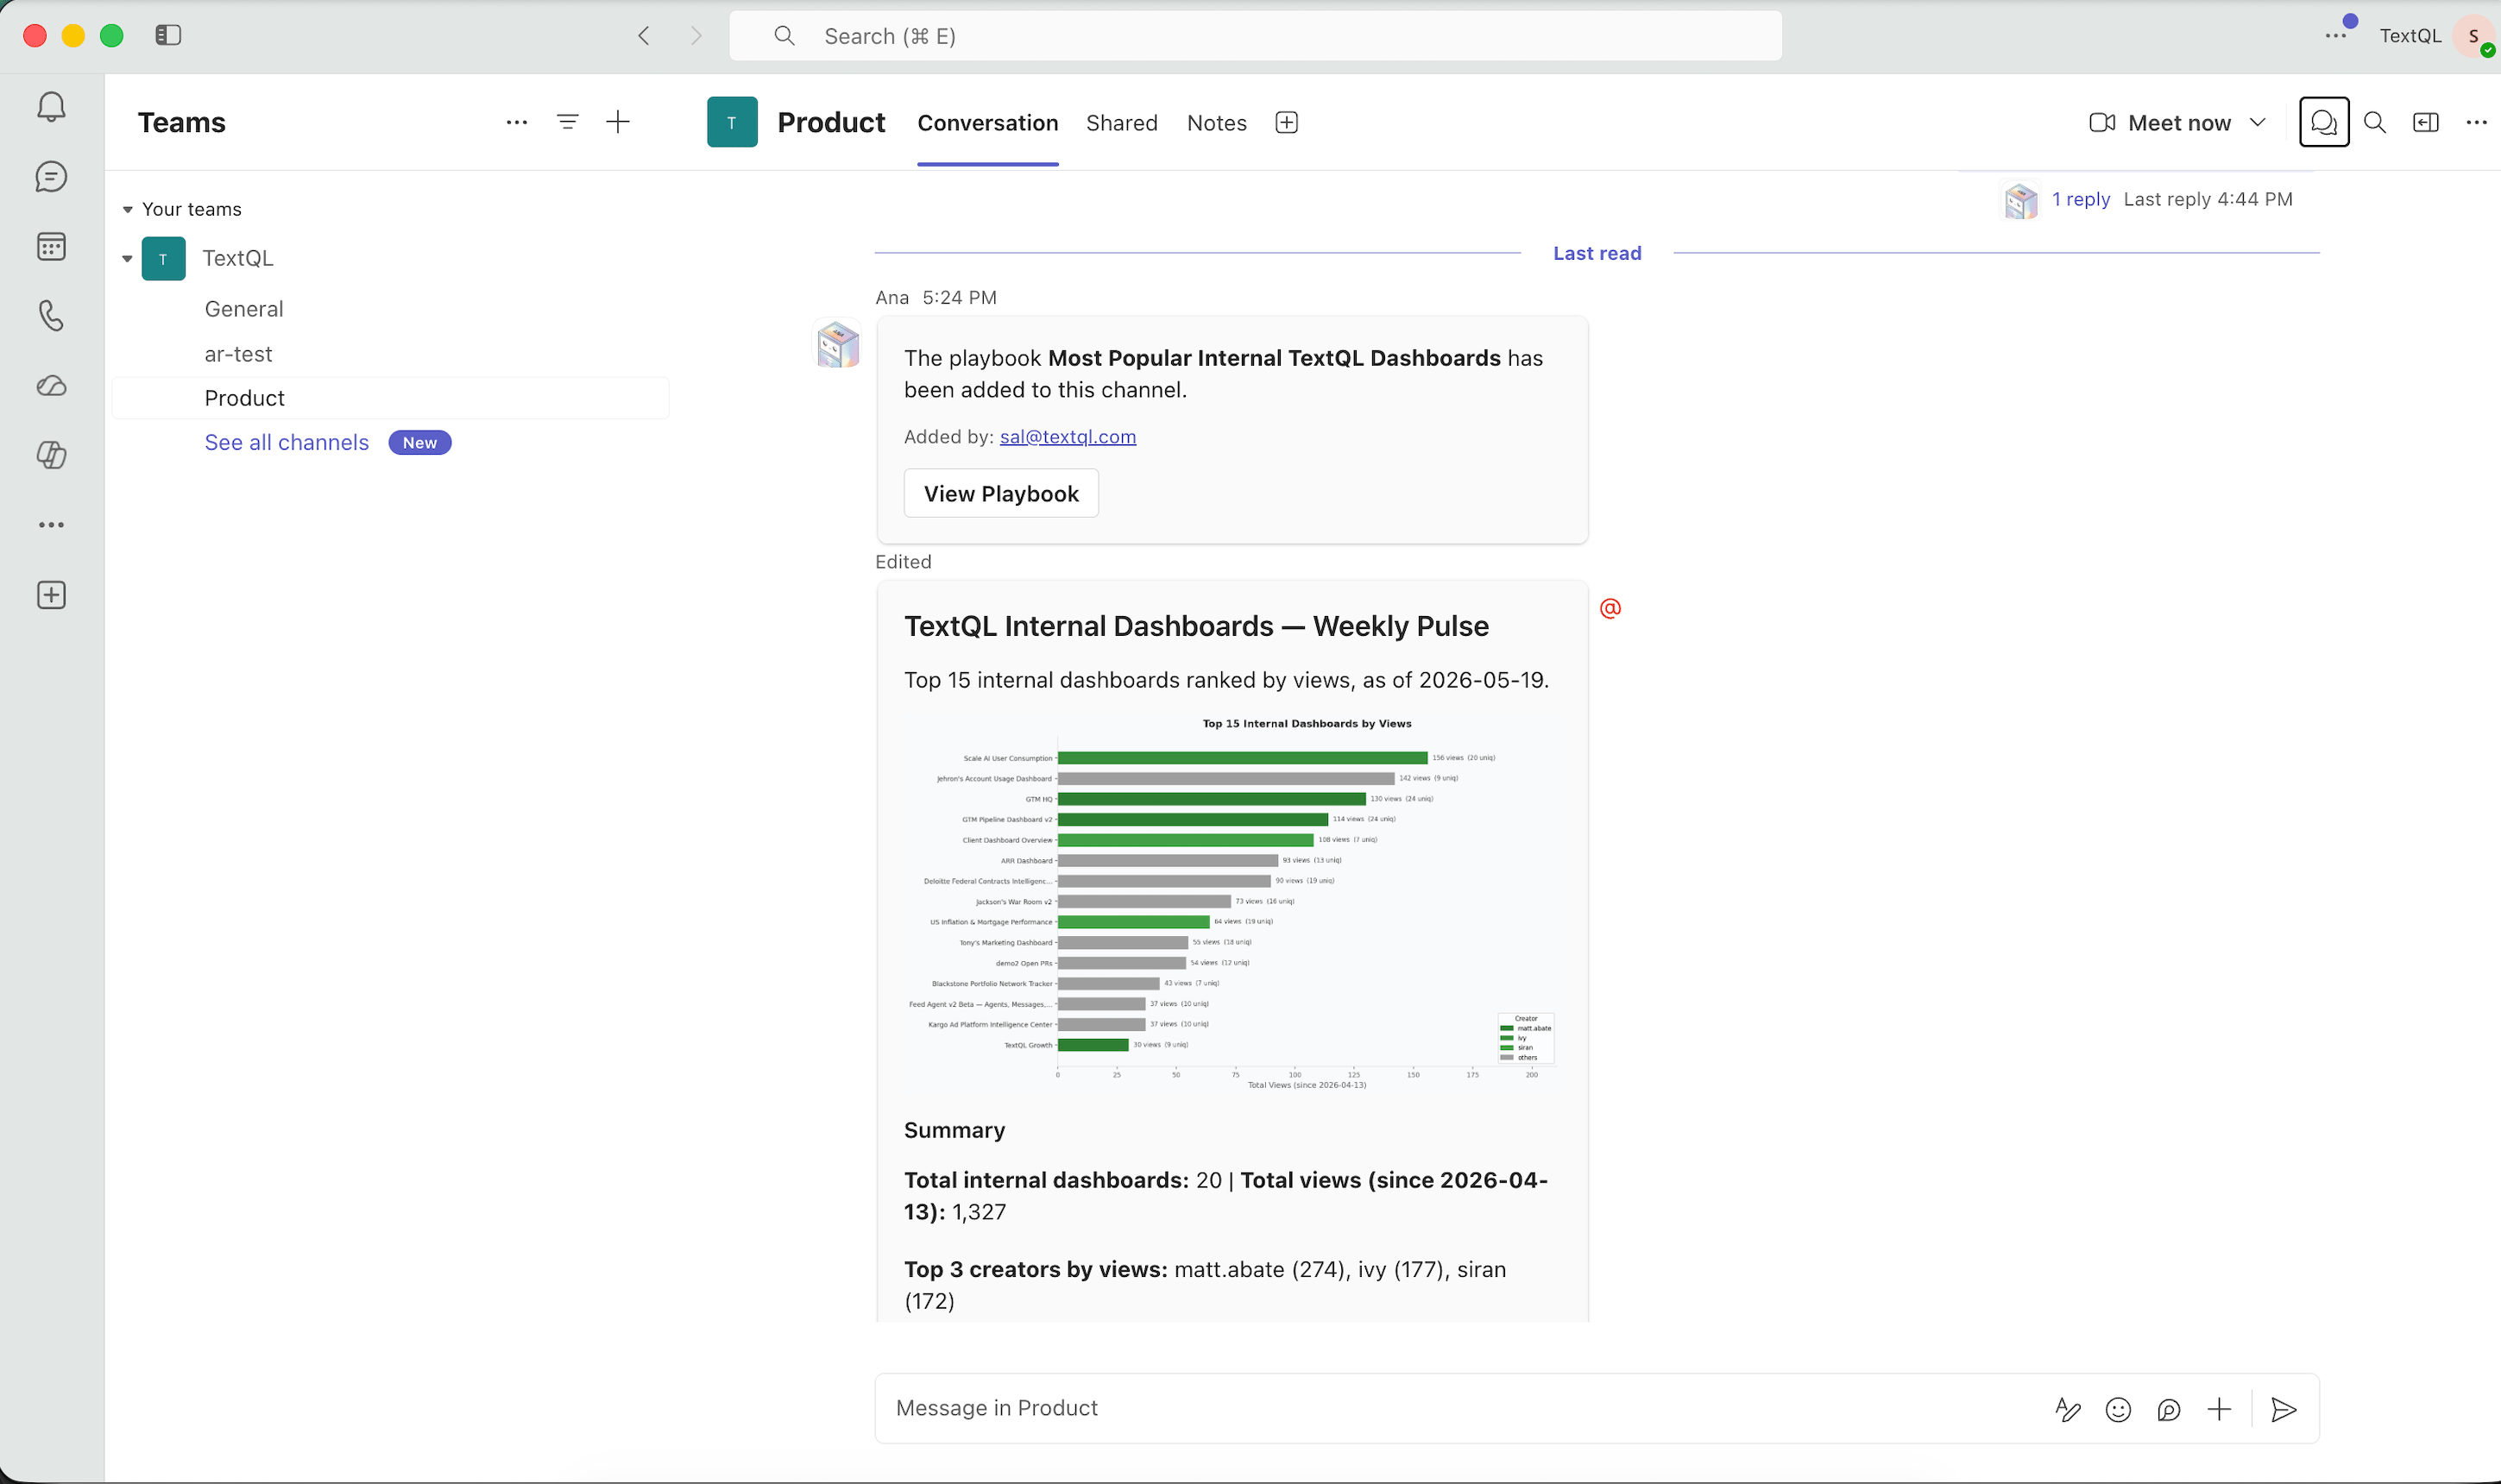This screenshot has height=1484, width=2501.
Task: Toggle the sidebar panel icon in title bar
Action: pos(168,36)
